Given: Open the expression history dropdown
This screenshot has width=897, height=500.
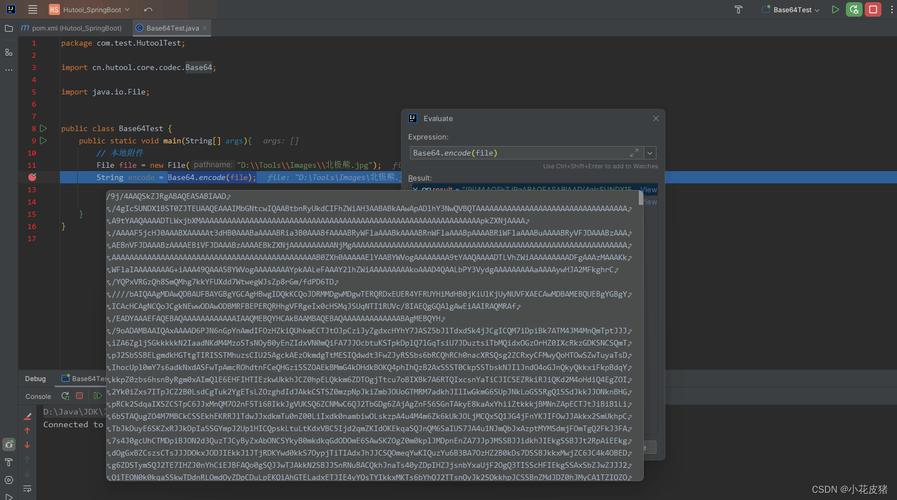Looking at the screenshot, I should (650, 153).
